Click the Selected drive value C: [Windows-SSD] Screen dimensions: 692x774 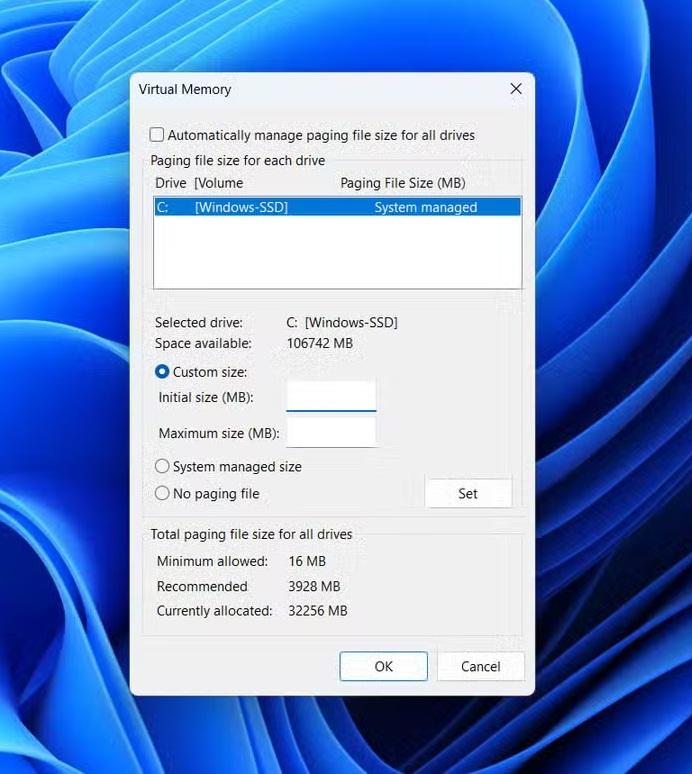[342, 322]
